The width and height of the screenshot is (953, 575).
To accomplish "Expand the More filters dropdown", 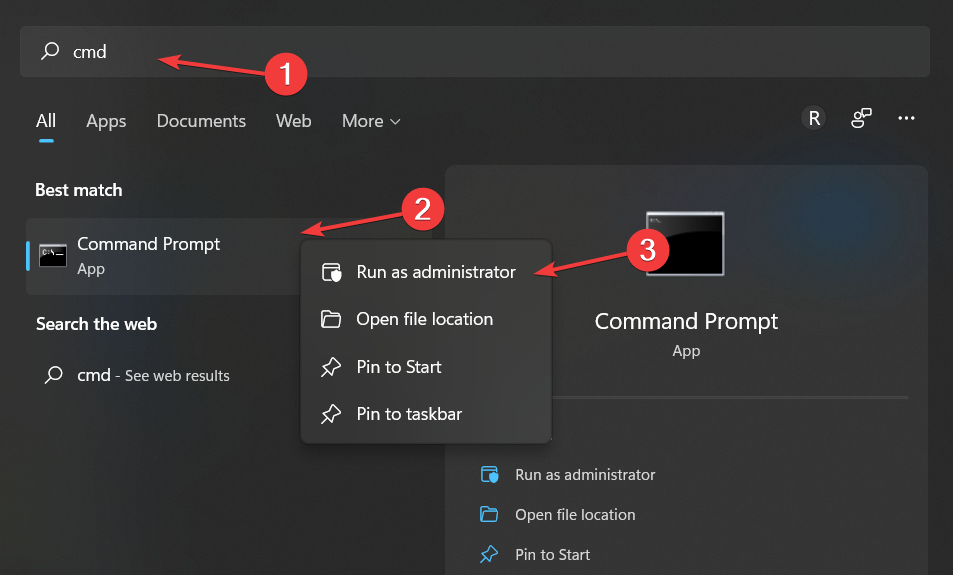I will [x=371, y=121].
